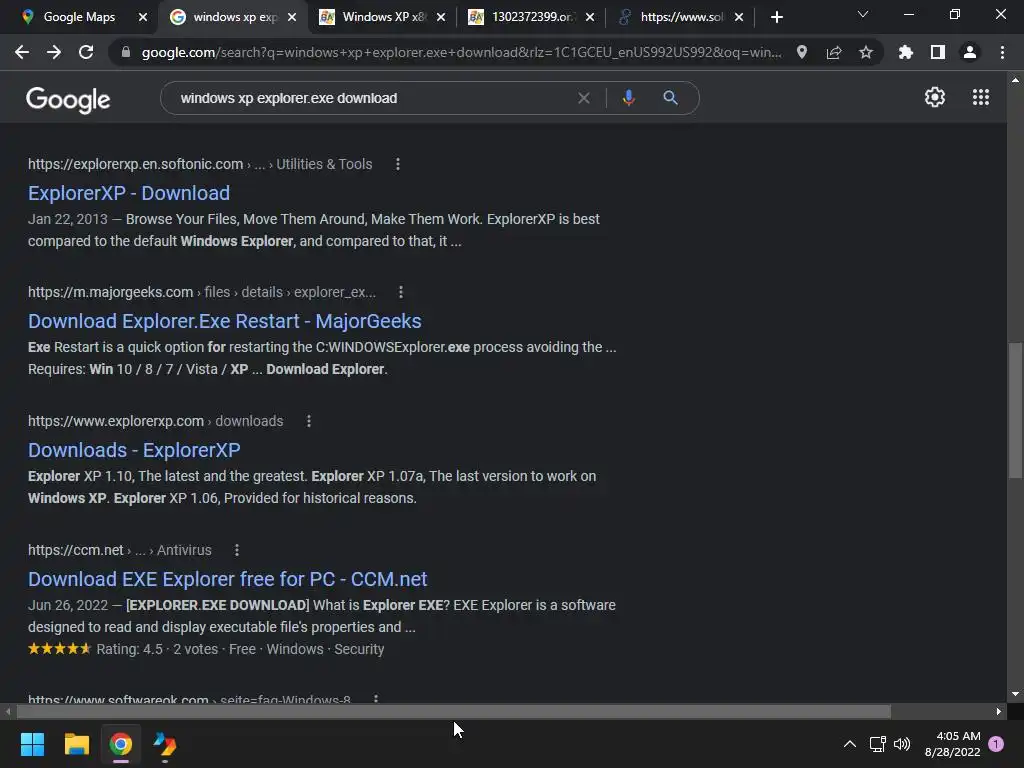The image size is (1024, 768).
Task: Close the 1302372399 tab
Action: 590,17
